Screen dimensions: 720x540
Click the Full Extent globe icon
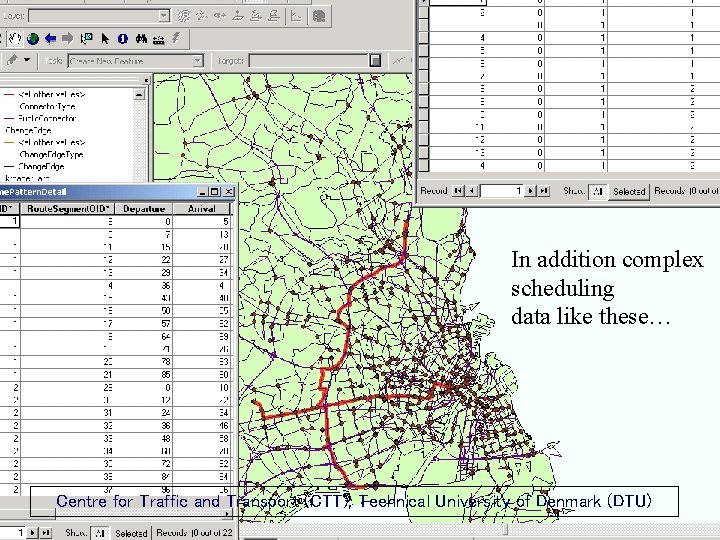[x=33, y=39]
